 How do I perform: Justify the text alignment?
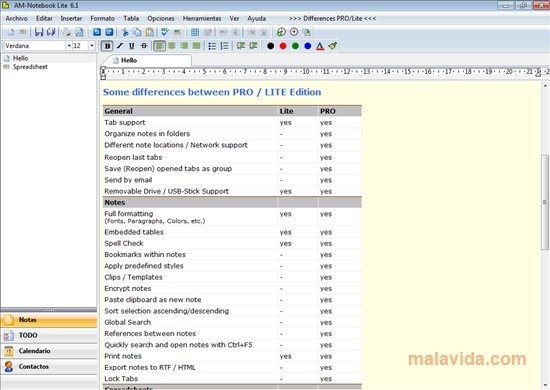196,46
